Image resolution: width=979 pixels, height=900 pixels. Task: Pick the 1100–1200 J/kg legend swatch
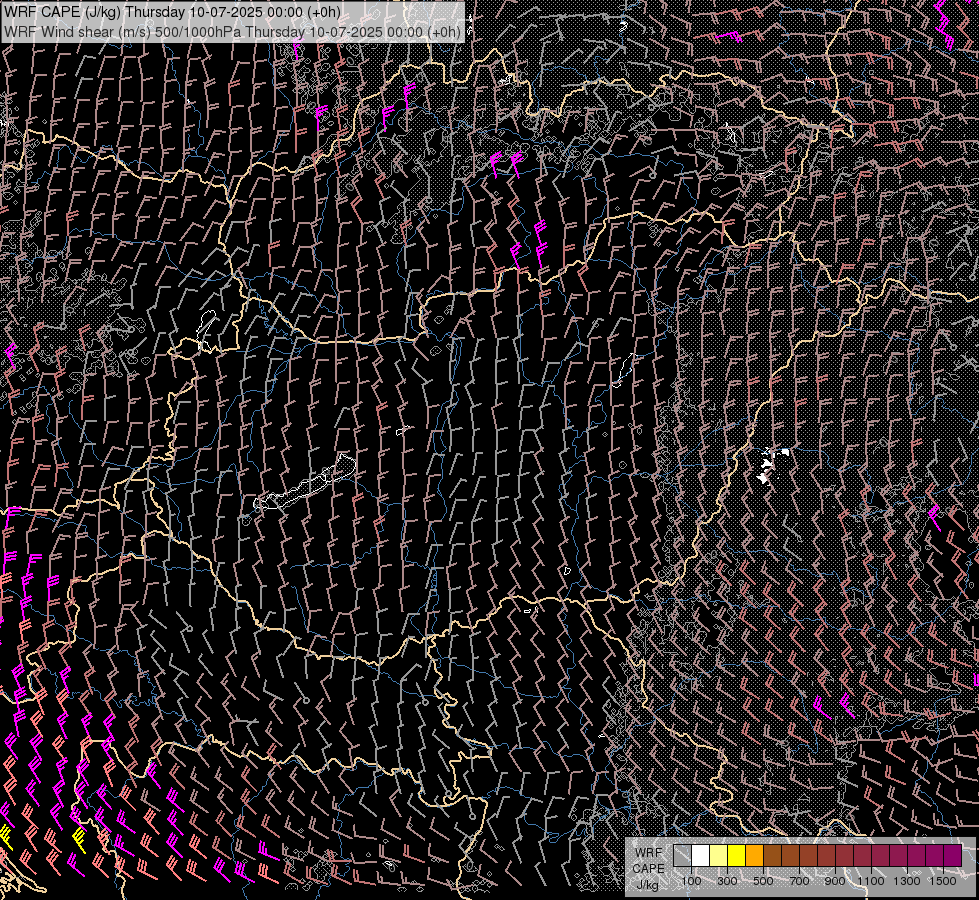[880, 856]
